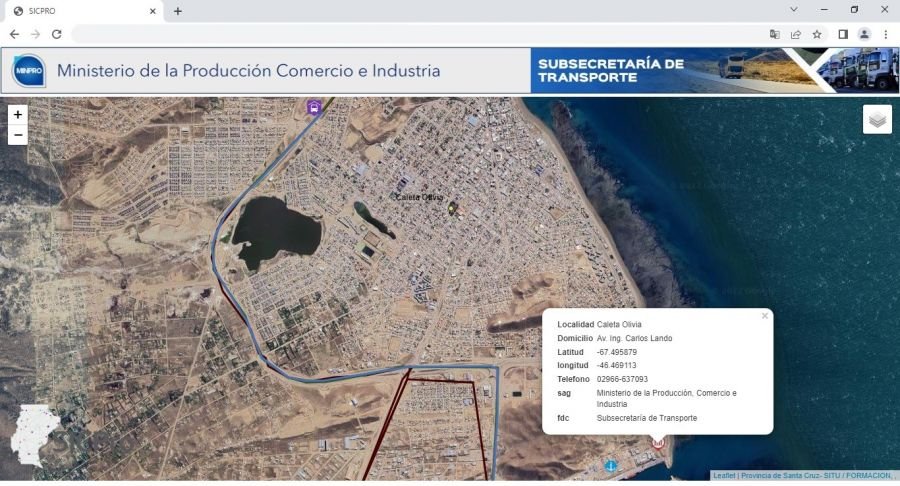
Task: Click the Av. Ing. Carlos Lando address
Action: (634, 339)
